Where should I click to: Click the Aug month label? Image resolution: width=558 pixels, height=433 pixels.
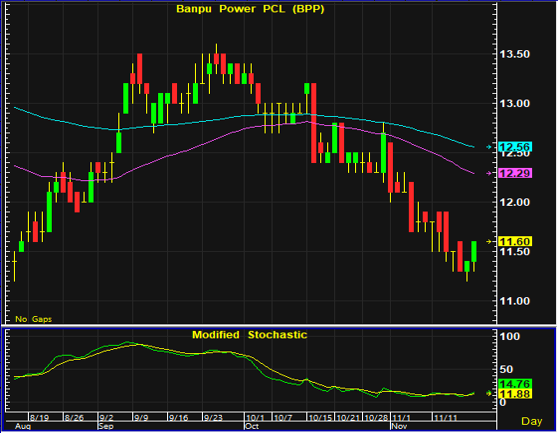(23, 426)
